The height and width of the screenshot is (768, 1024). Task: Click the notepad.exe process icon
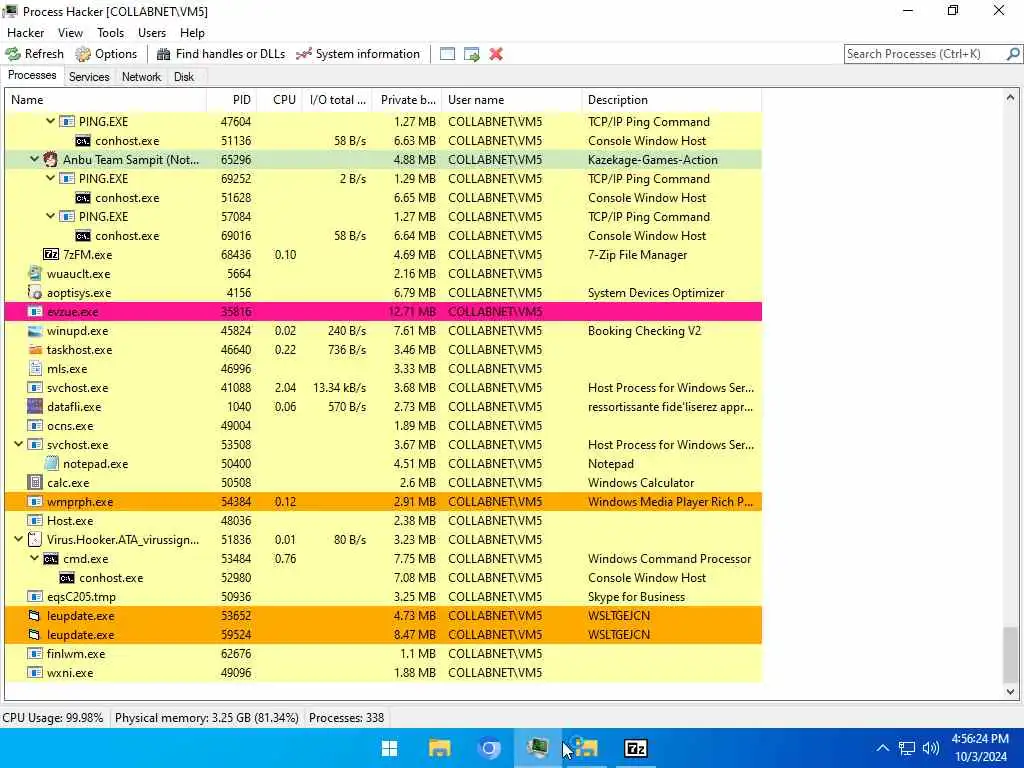point(52,464)
